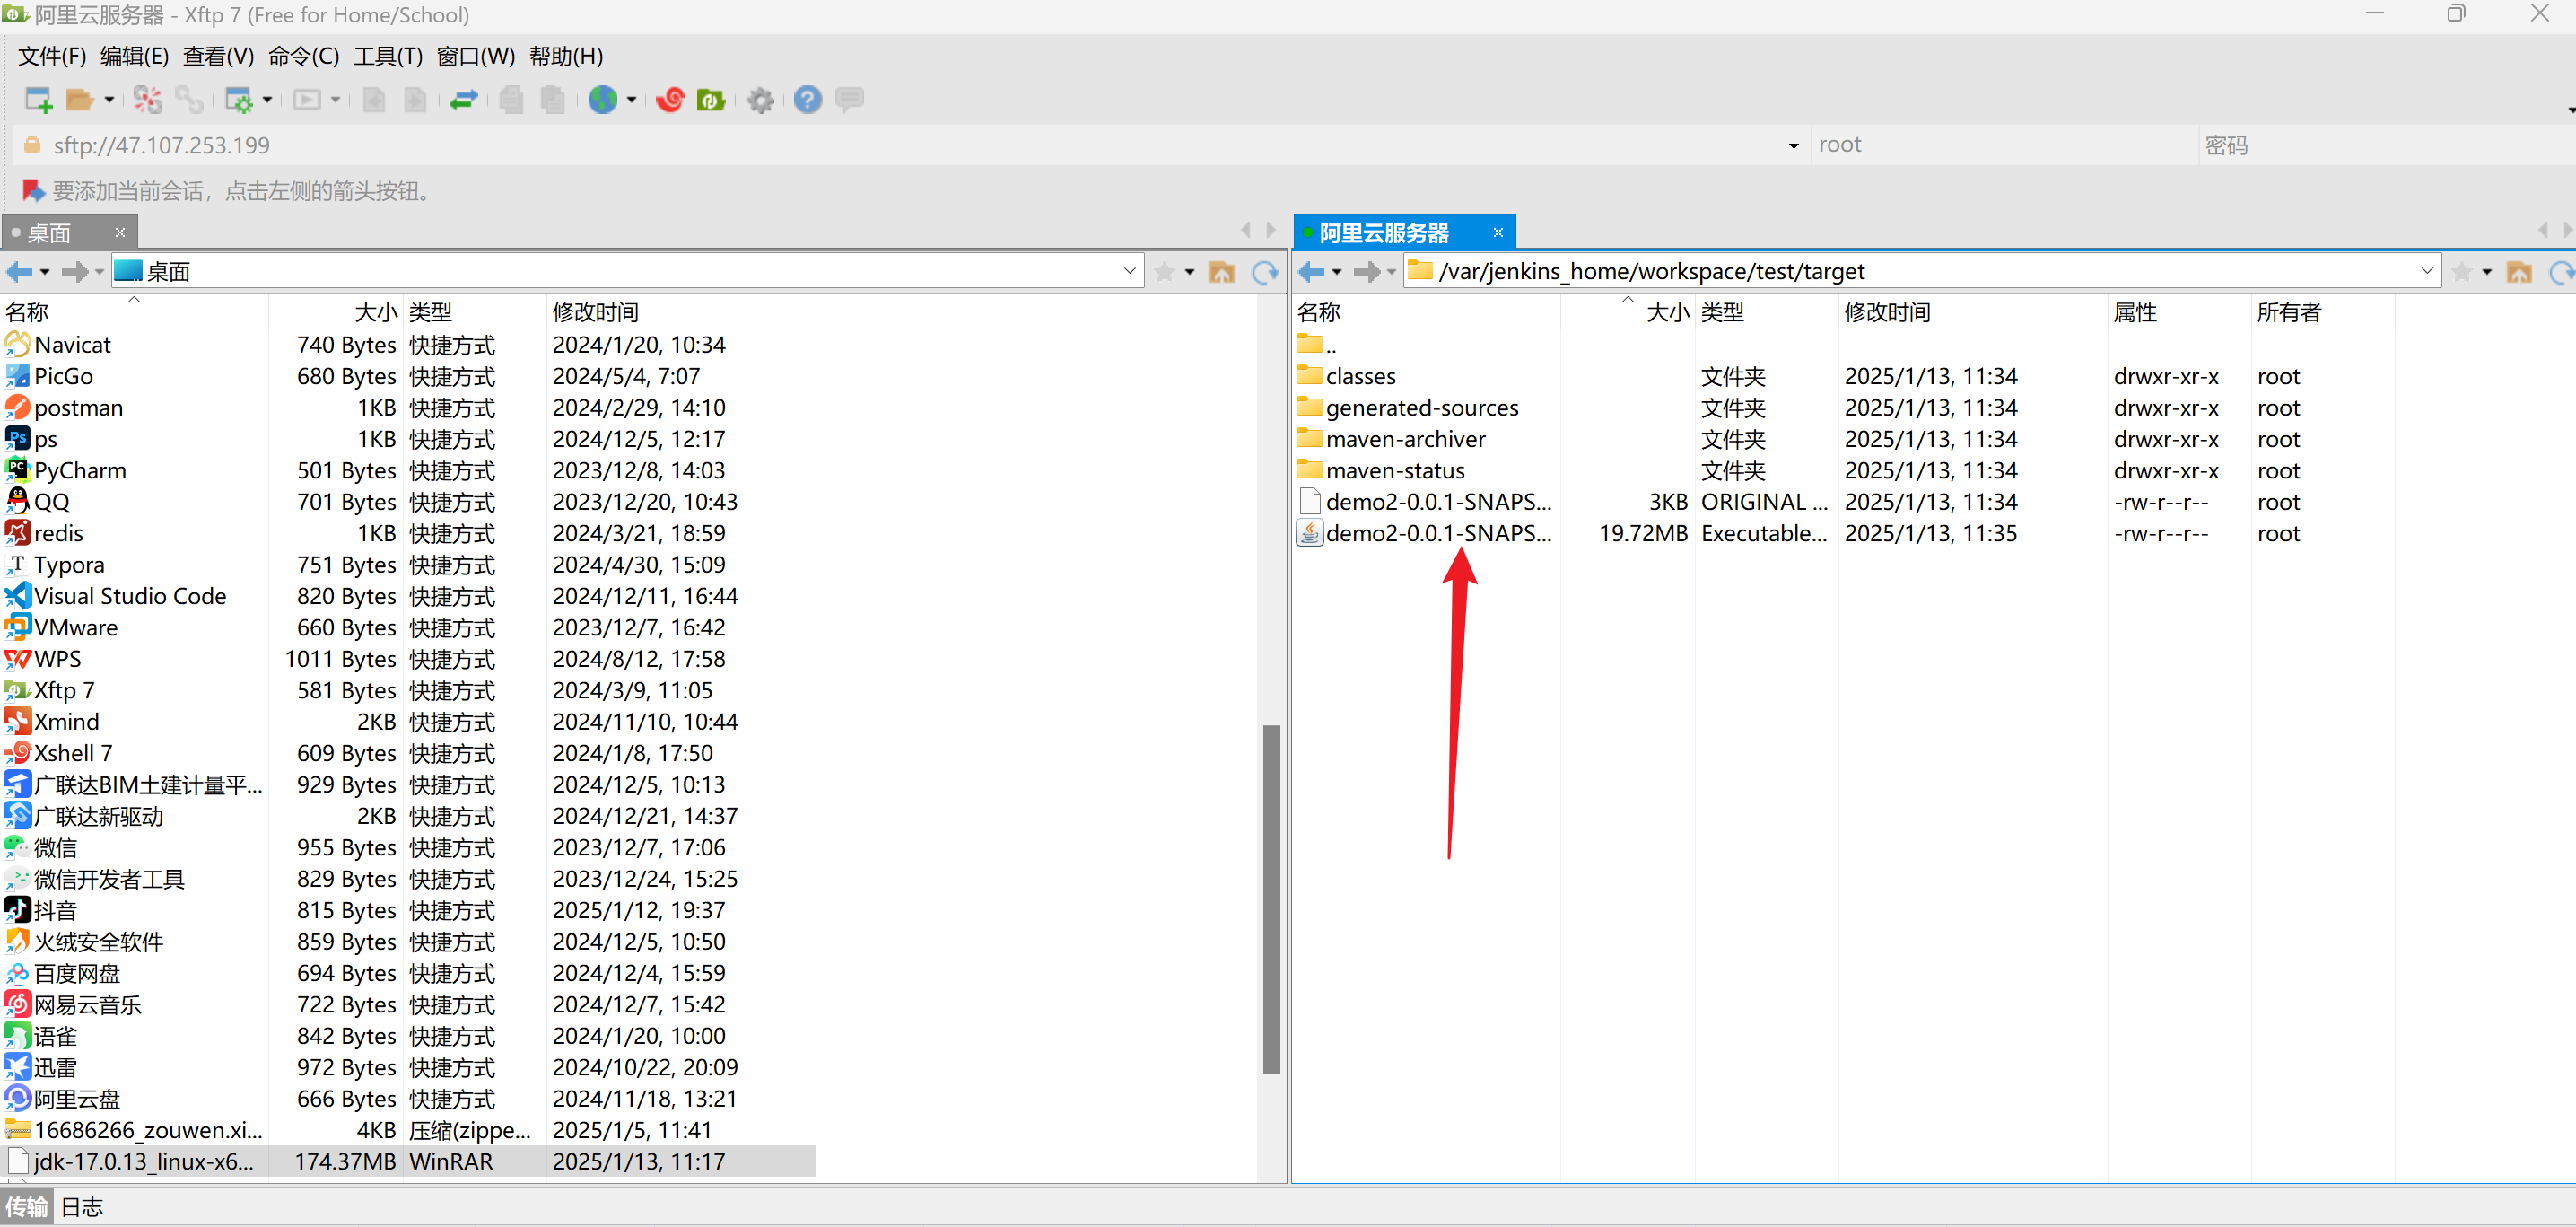
Task: Refresh the local 桌面 pane
Action: [x=1265, y=271]
